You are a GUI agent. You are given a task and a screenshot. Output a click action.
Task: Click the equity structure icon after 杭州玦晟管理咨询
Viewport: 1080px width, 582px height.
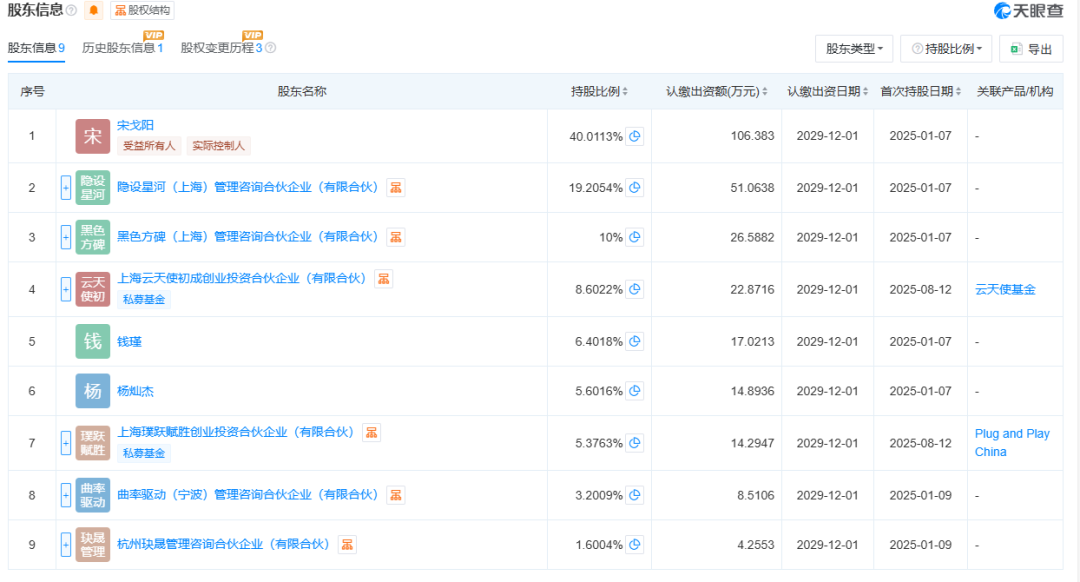point(347,545)
